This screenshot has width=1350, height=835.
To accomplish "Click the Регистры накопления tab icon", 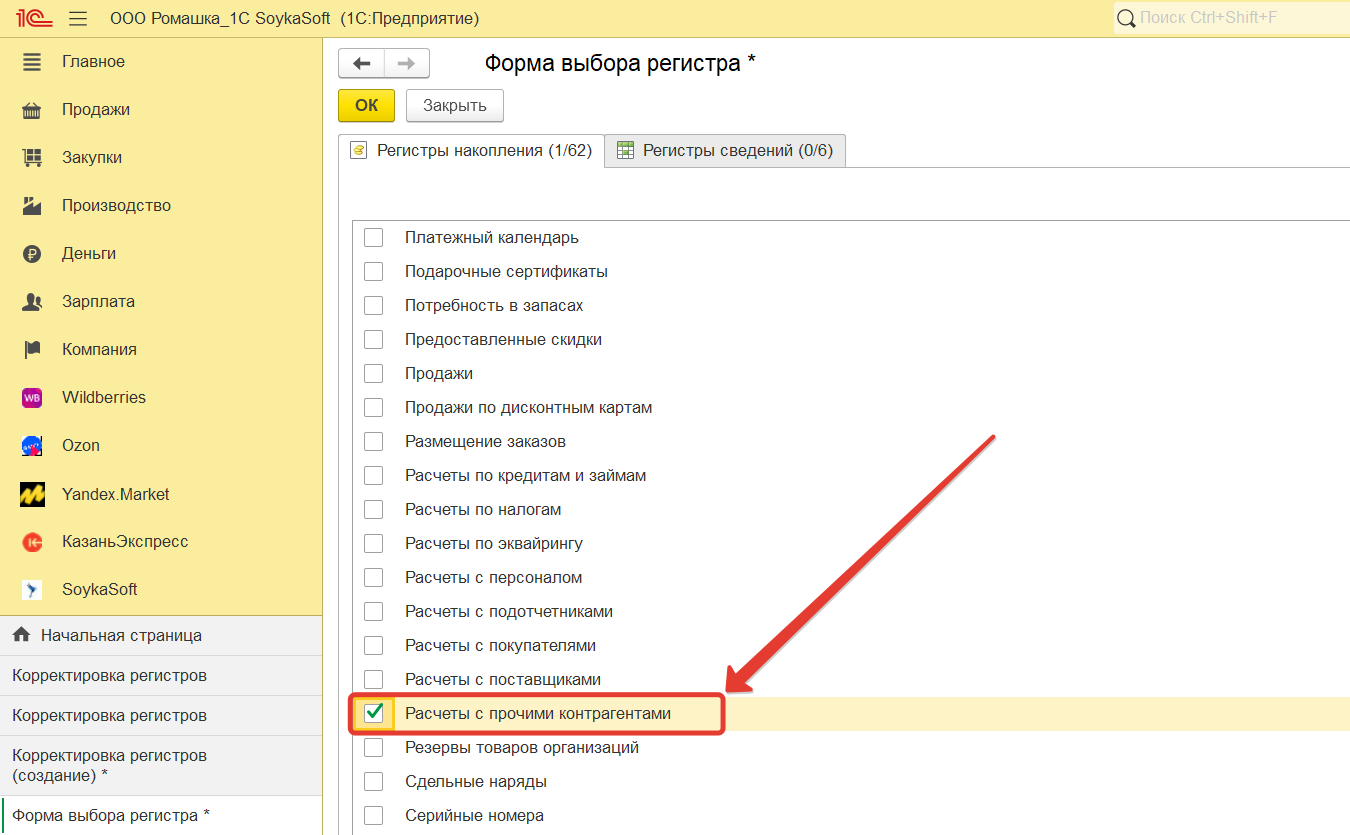I will pos(358,151).
